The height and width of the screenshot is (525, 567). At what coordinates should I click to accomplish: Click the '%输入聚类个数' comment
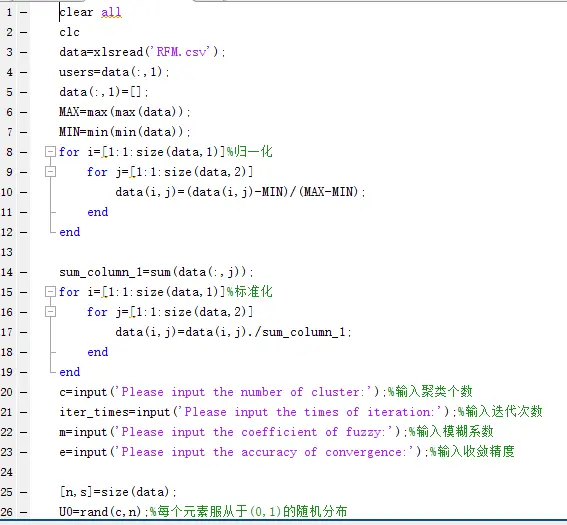[x=430, y=392]
